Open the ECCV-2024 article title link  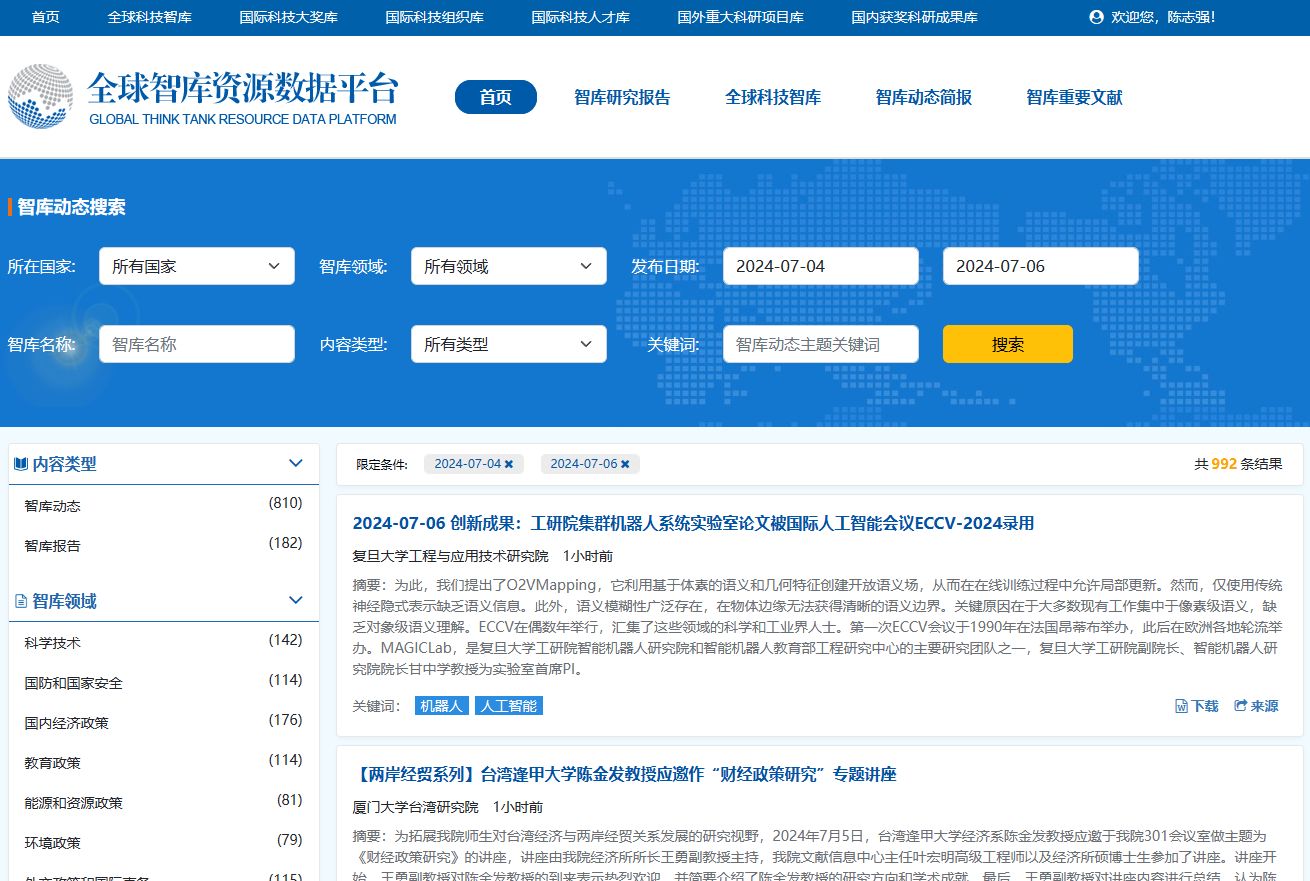coord(693,523)
